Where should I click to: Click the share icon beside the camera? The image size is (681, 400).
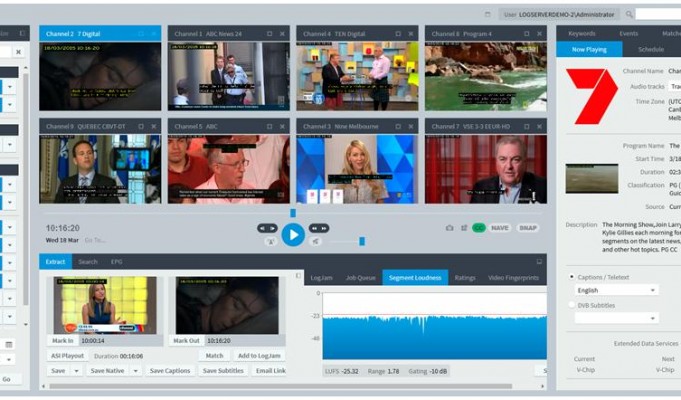464,228
